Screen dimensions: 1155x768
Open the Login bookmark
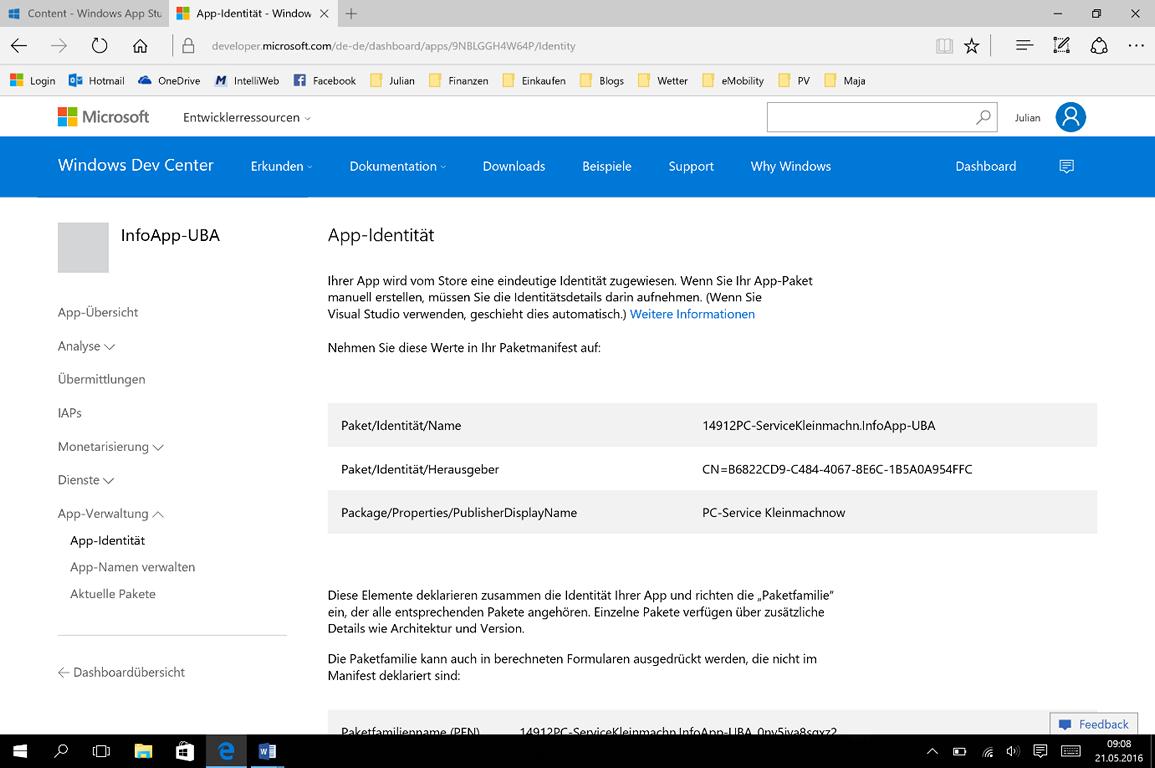click(32, 81)
